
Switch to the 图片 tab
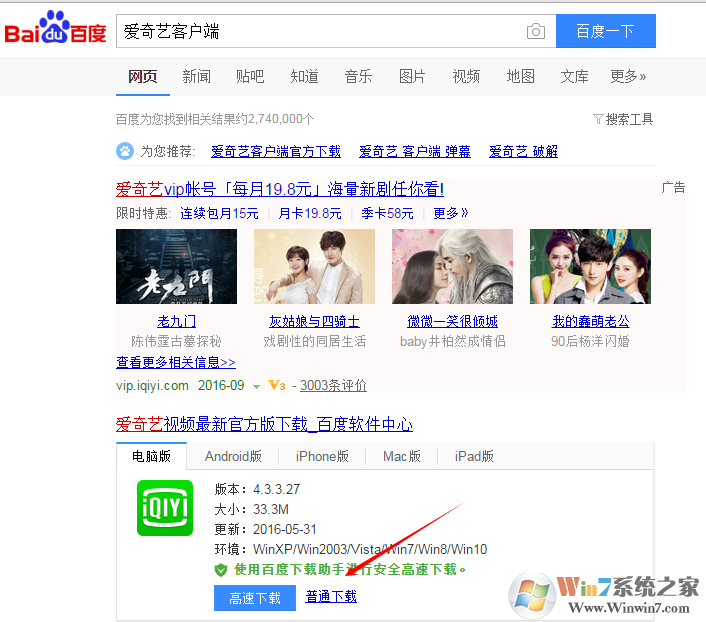tap(412, 76)
